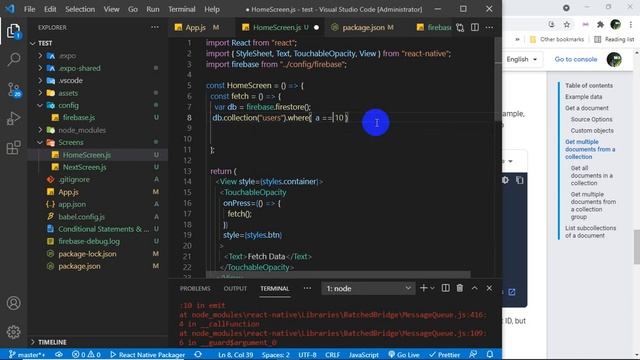Open the Run and Debug view
Viewport: 640px width, 360px height.
click(13, 118)
